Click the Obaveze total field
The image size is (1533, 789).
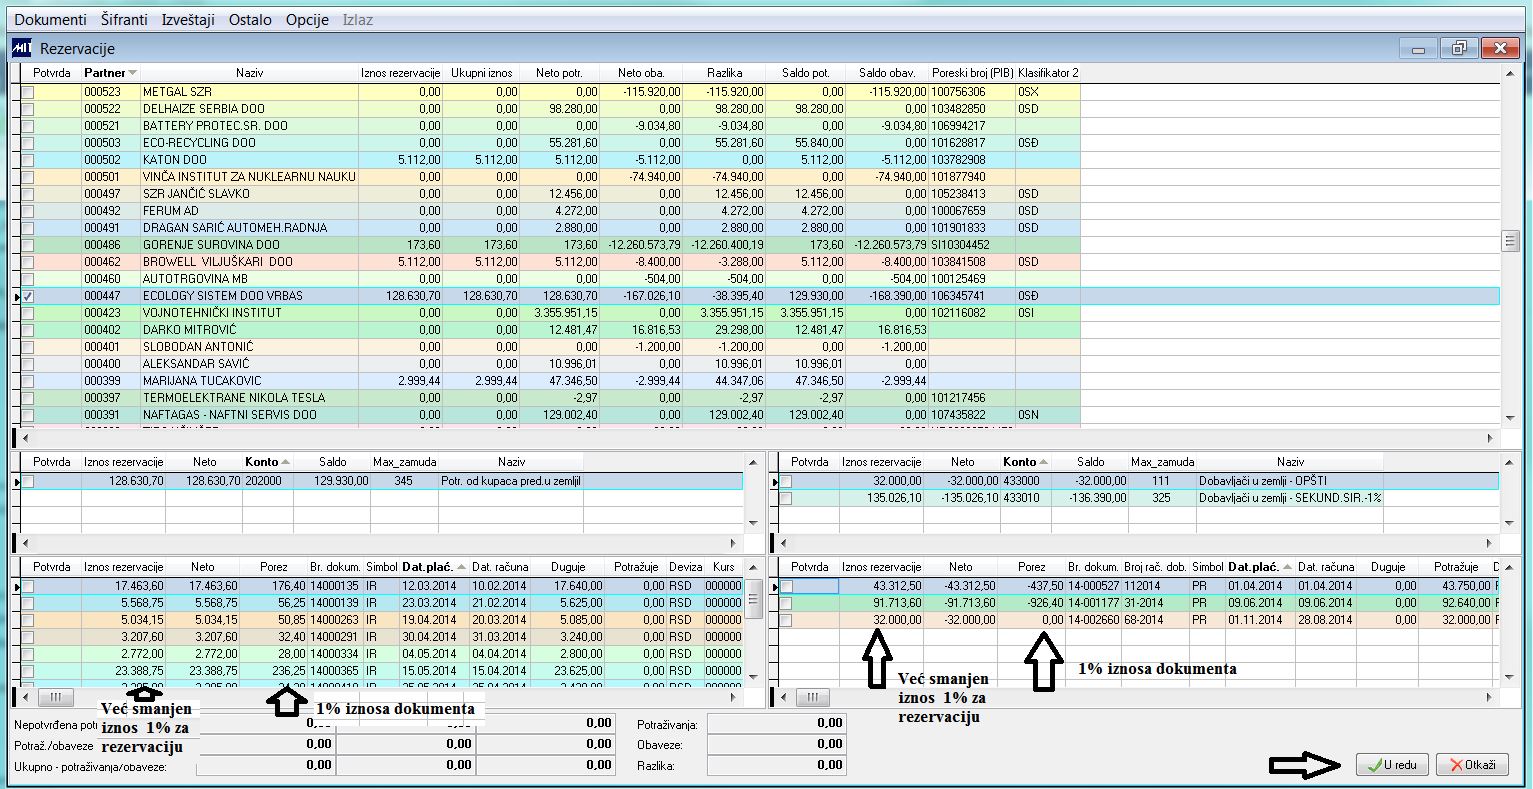[777, 744]
